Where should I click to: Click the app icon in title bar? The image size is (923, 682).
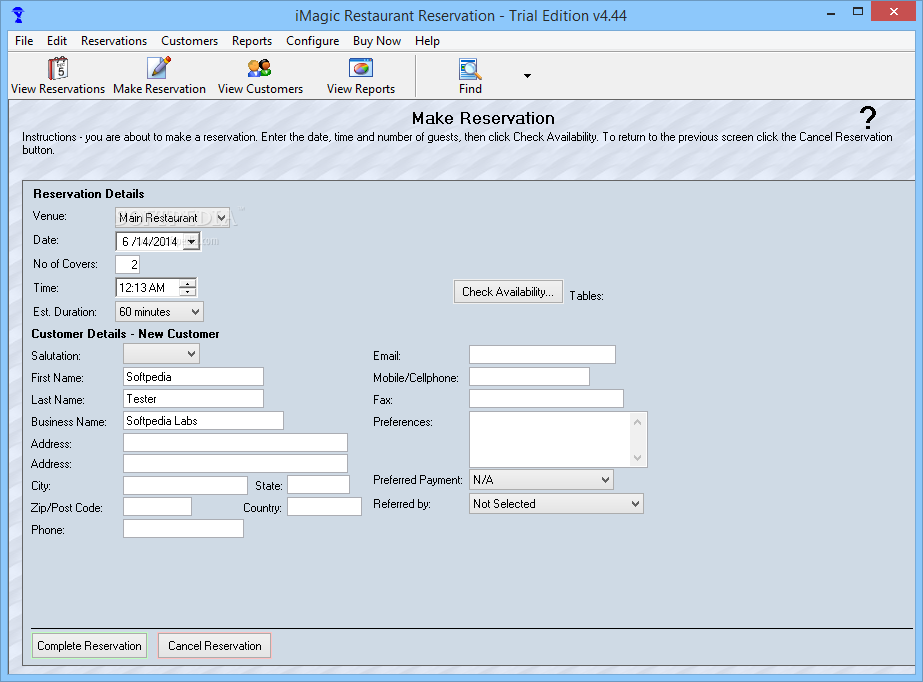(x=18, y=15)
